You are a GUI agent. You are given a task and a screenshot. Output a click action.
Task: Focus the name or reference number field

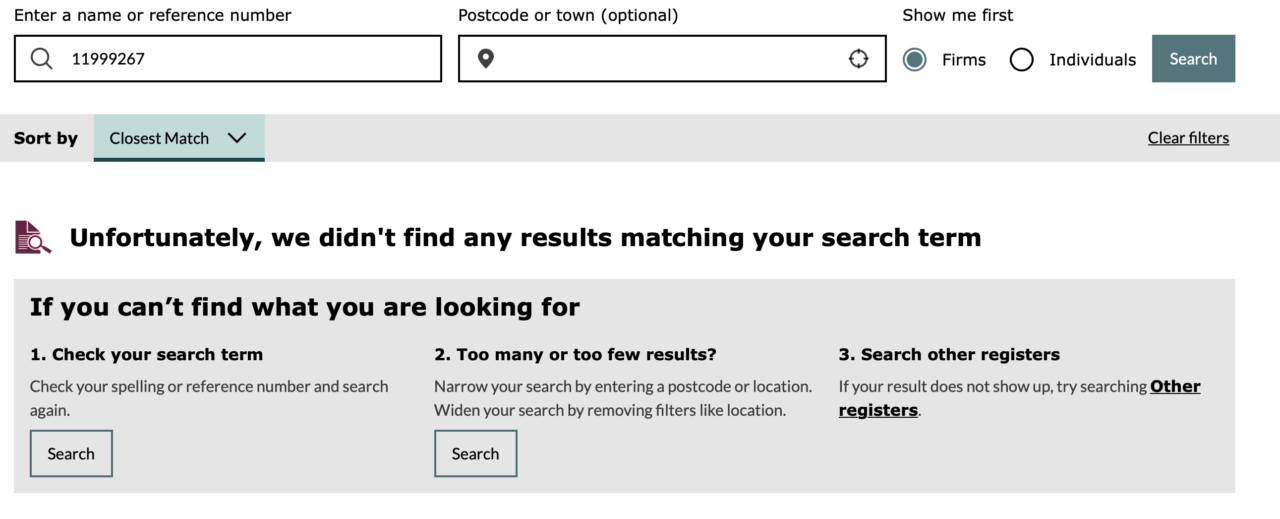tap(228, 59)
